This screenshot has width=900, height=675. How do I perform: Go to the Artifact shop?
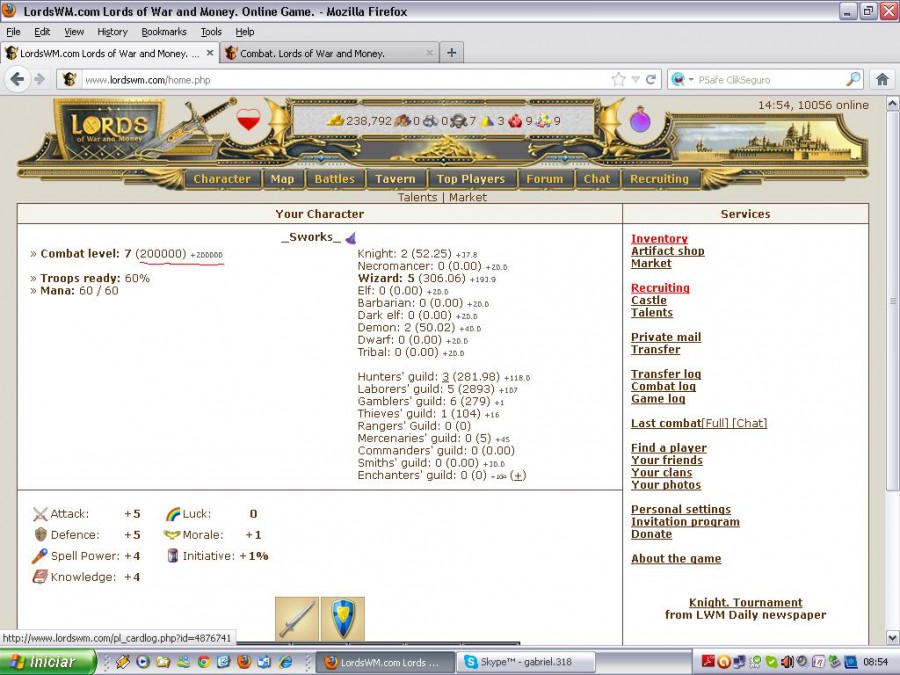point(668,251)
